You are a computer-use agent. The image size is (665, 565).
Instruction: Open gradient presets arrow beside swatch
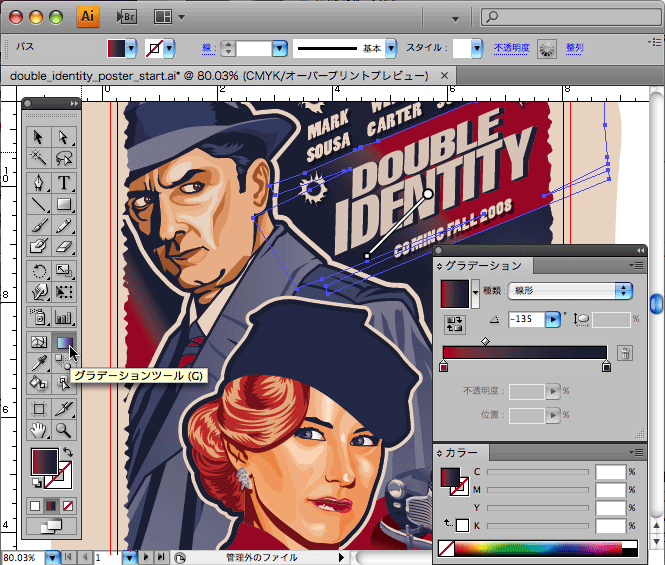click(475, 292)
